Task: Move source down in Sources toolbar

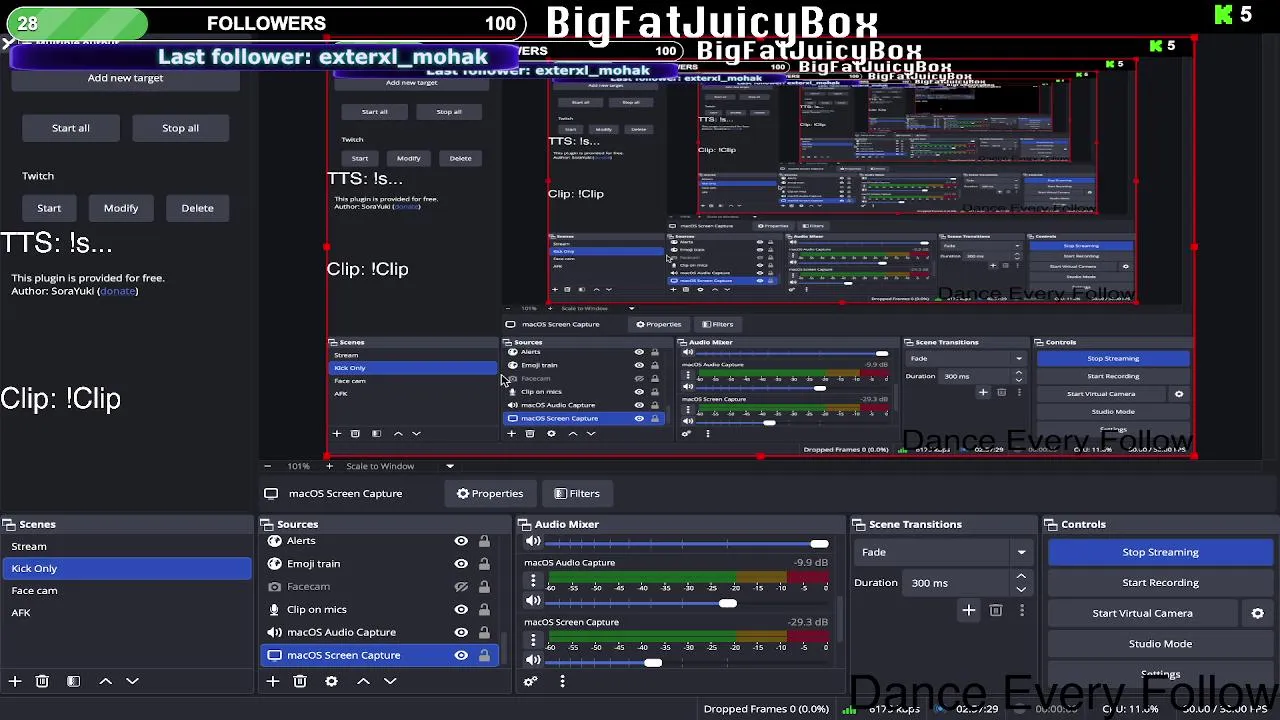Action: pos(390,681)
